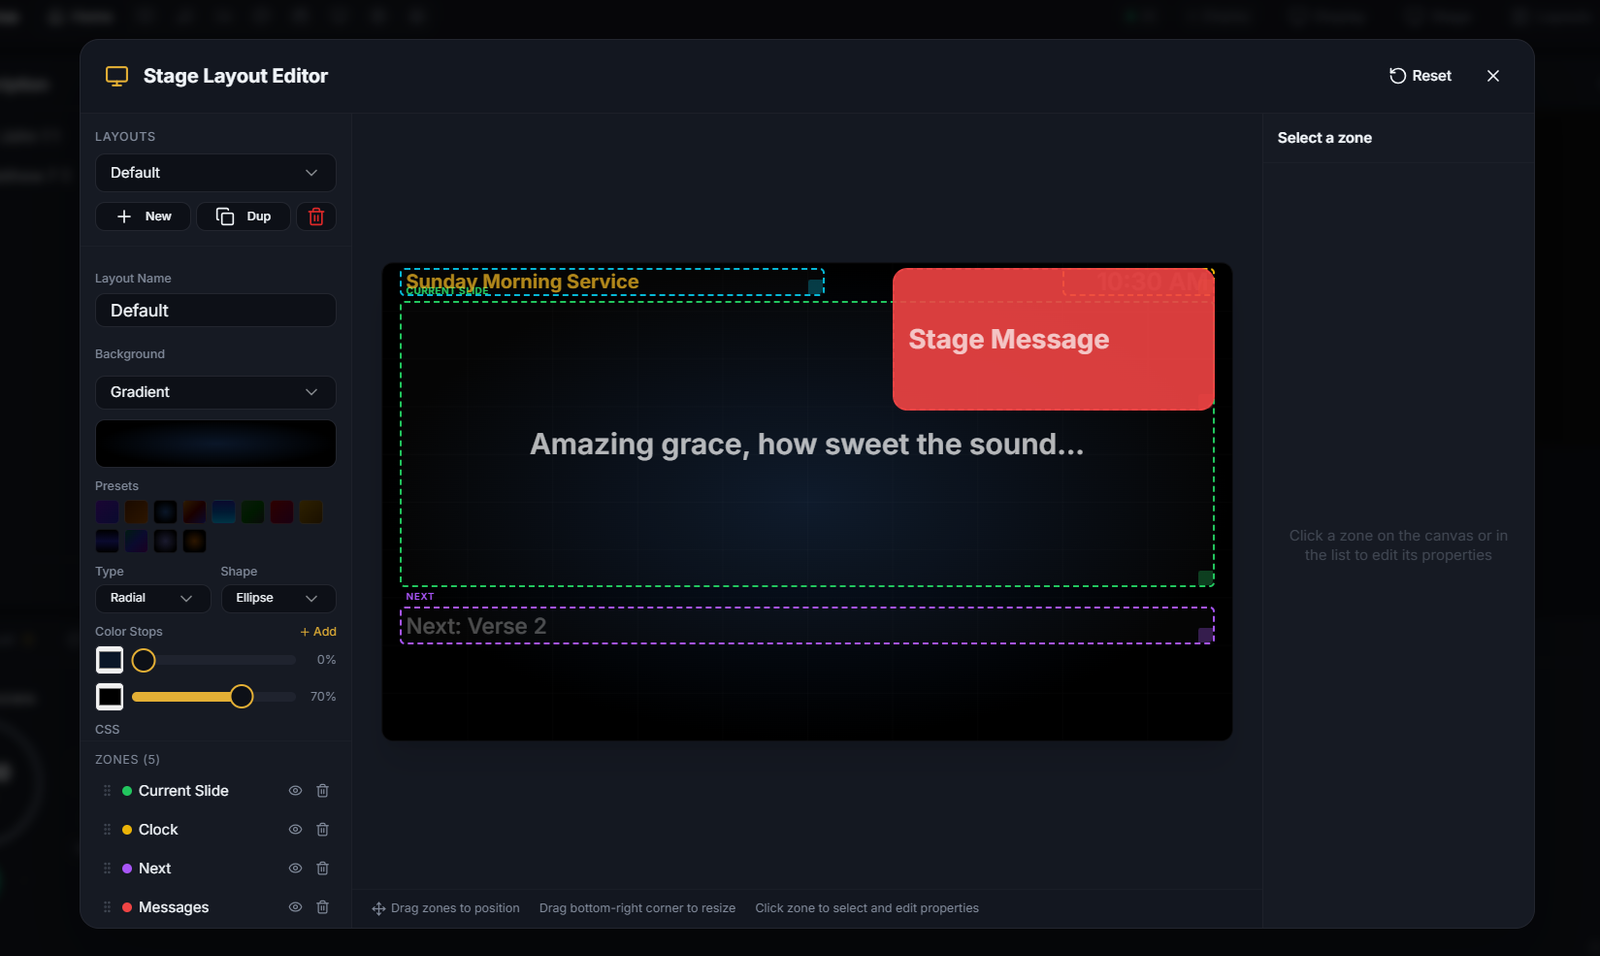Open the Radial gradient Type dropdown
Image resolution: width=1600 pixels, height=956 pixels.
(152, 598)
